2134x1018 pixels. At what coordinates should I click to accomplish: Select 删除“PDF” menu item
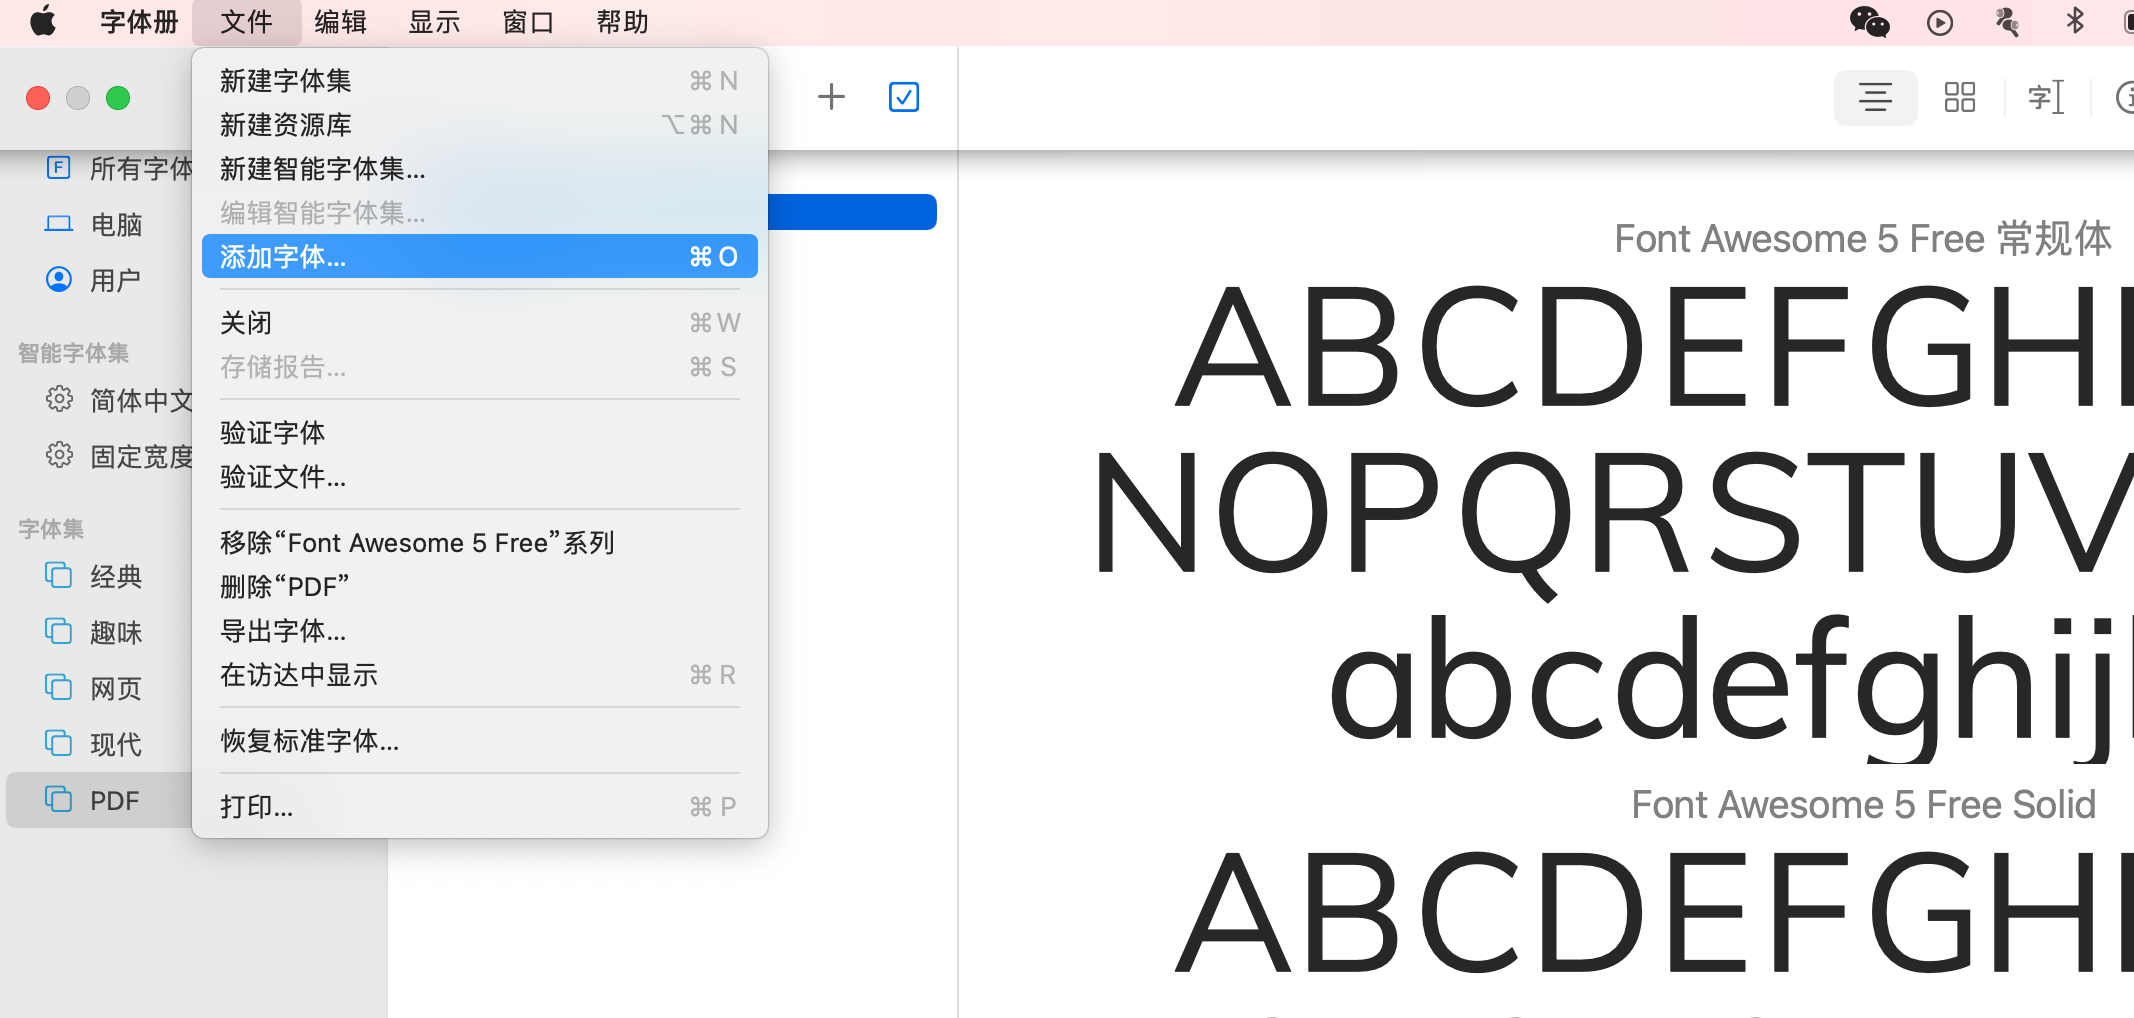tap(479, 586)
